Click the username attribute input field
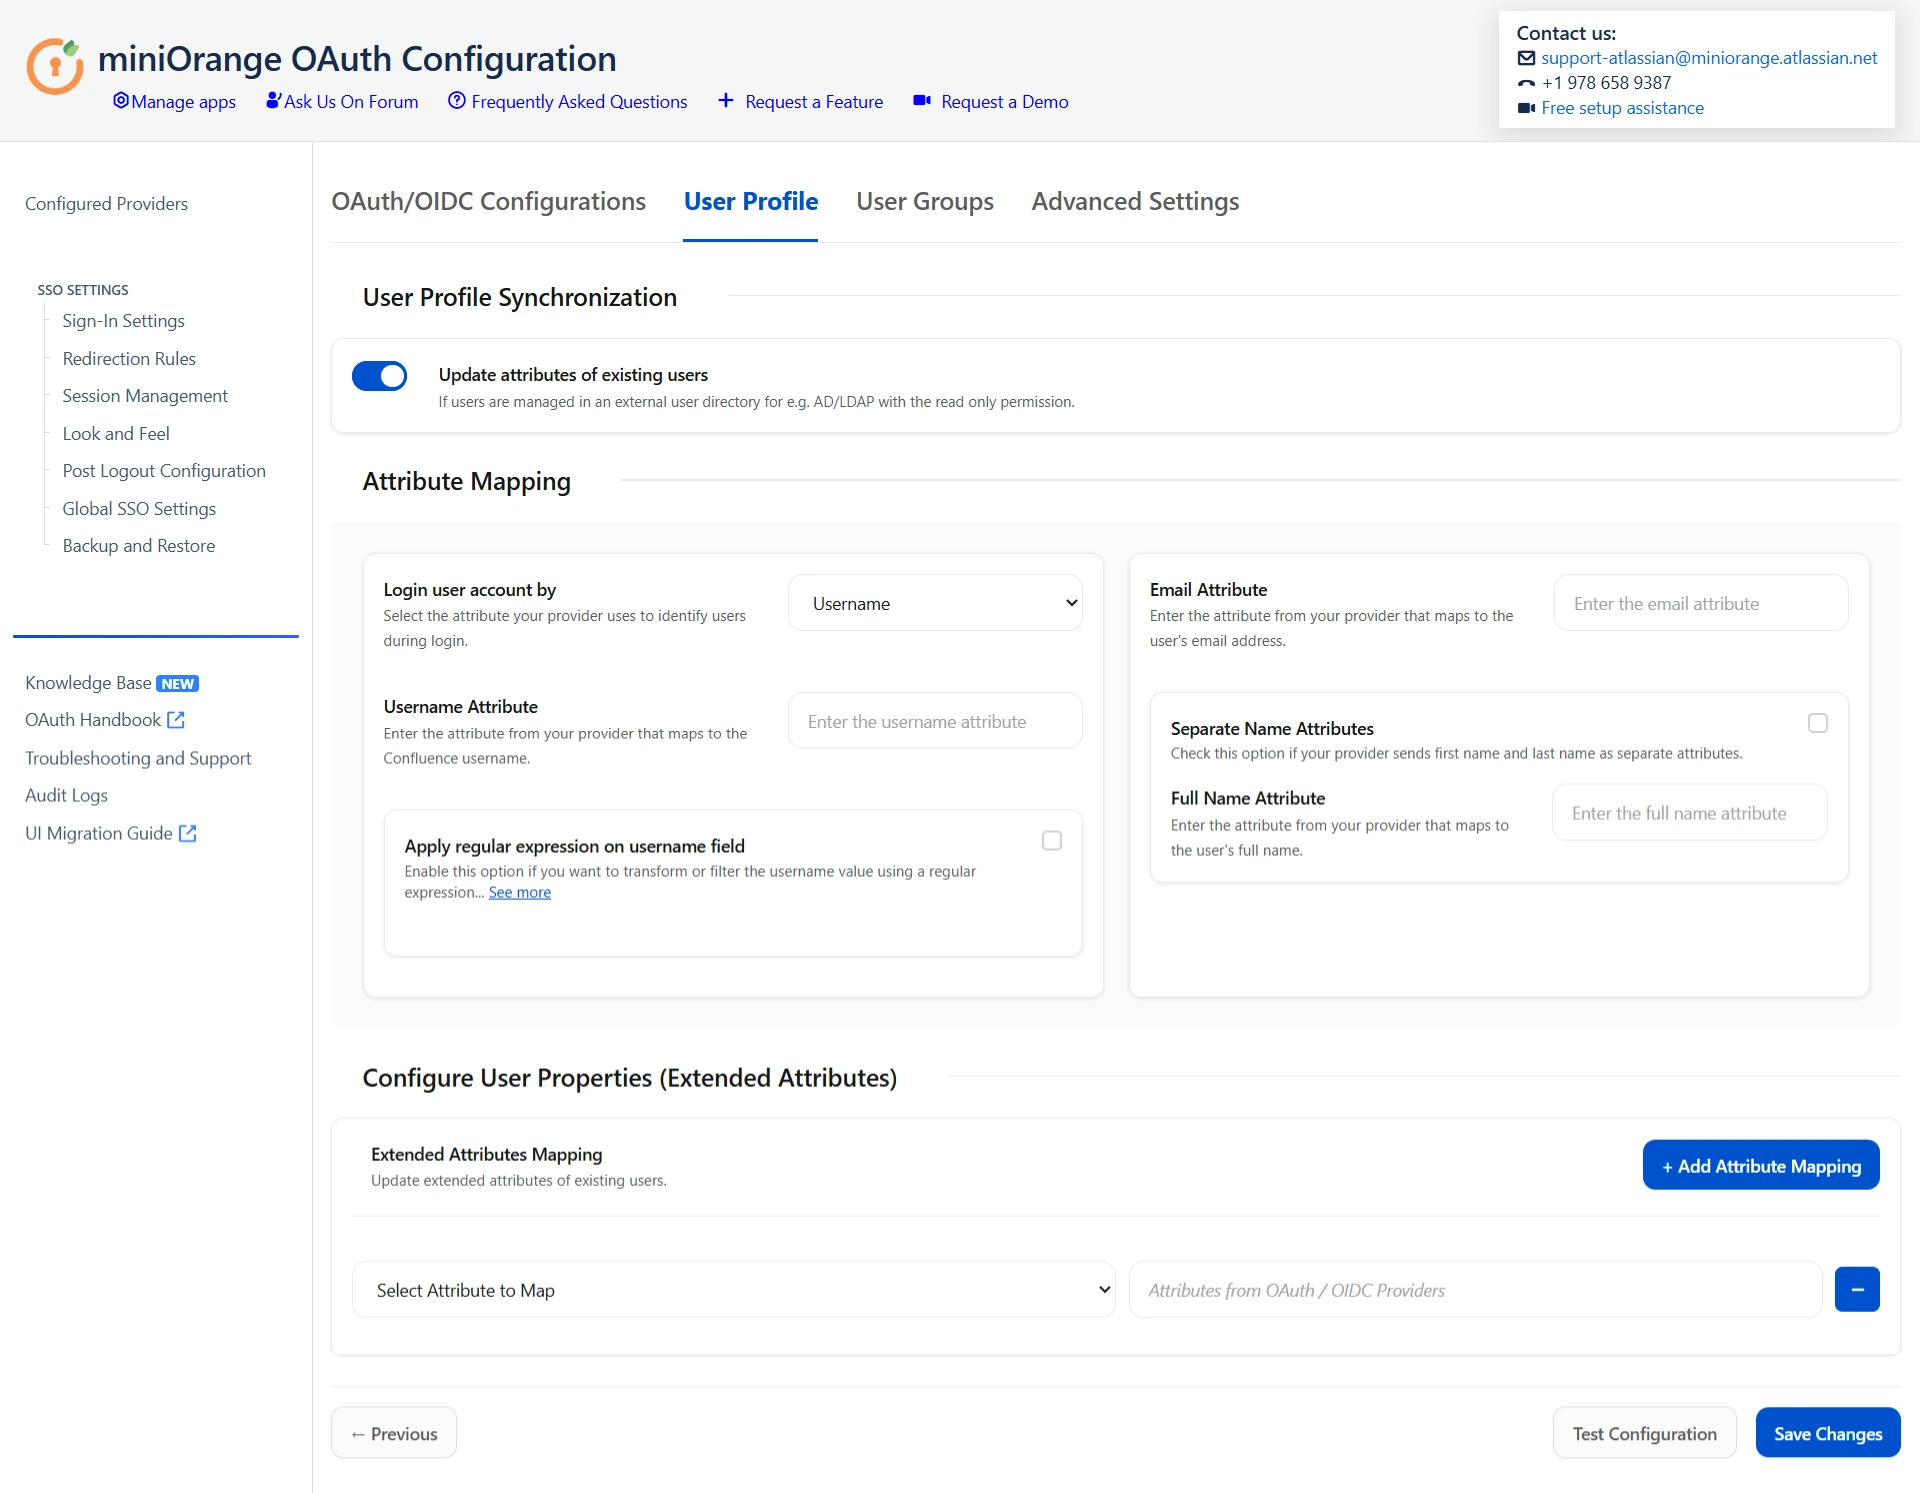Screen dimensions: 1920x1493 pyautogui.click(x=935, y=721)
